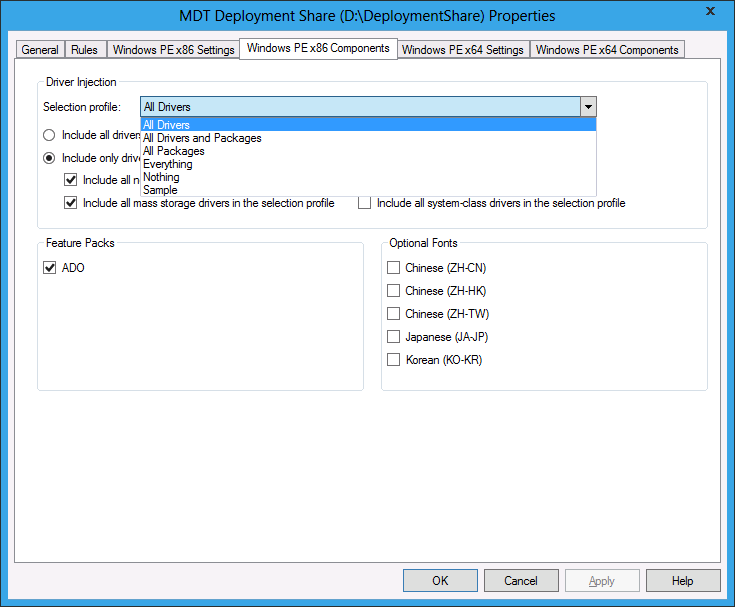Select Include all drivers radio button

(x=49, y=135)
